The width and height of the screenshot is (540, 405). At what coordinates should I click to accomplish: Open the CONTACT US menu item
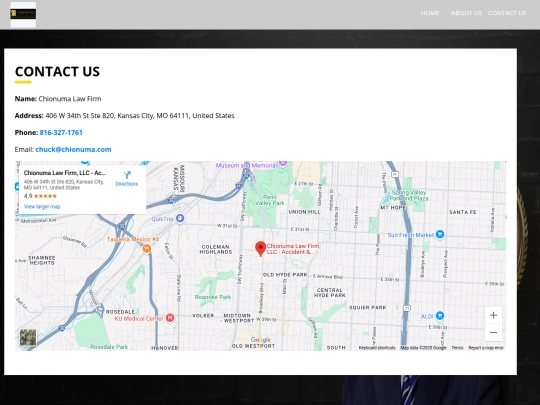(x=507, y=13)
